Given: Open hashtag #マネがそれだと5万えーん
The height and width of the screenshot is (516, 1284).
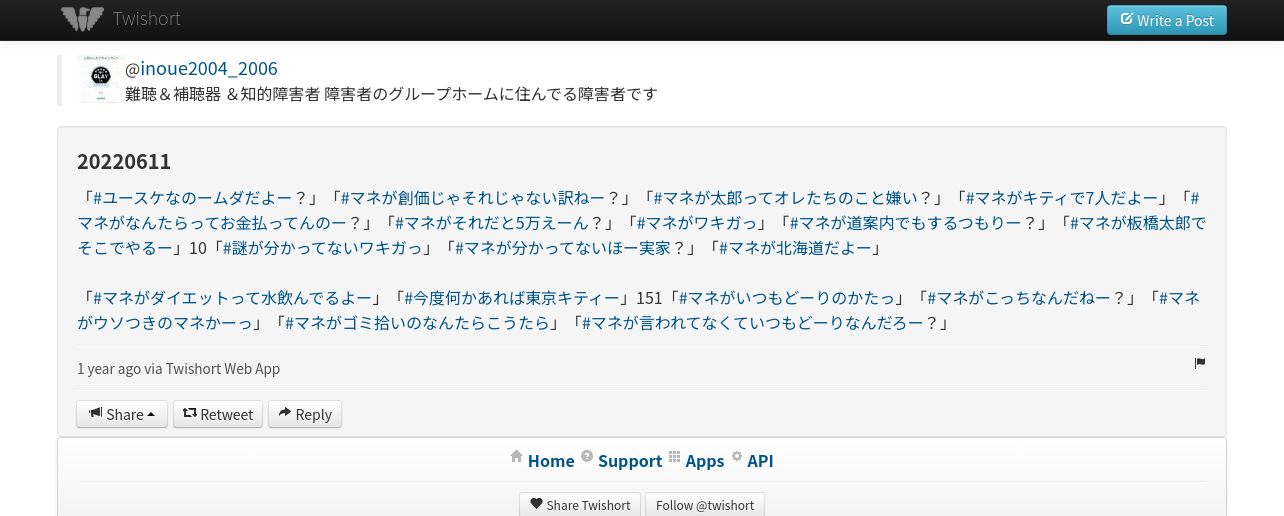Looking at the screenshot, I should pyautogui.click(x=493, y=223).
